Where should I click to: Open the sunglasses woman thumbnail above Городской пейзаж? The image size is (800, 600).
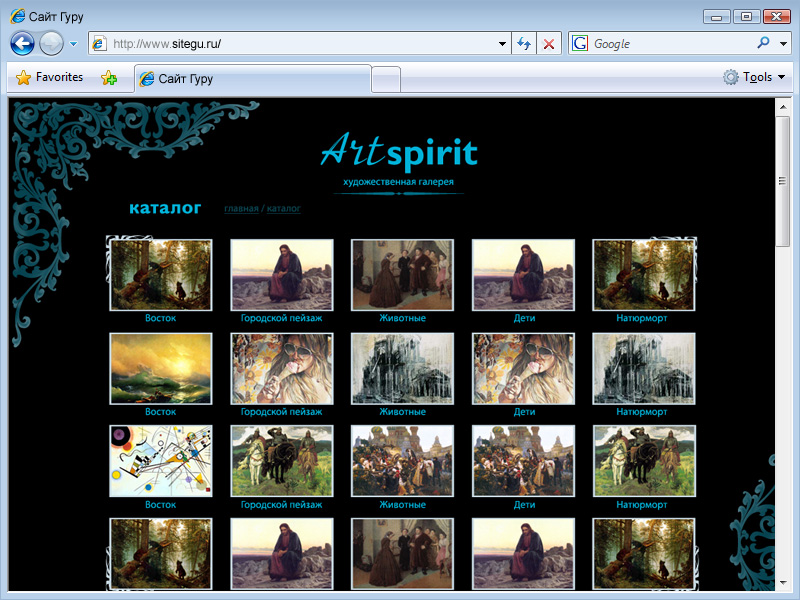(282, 369)
